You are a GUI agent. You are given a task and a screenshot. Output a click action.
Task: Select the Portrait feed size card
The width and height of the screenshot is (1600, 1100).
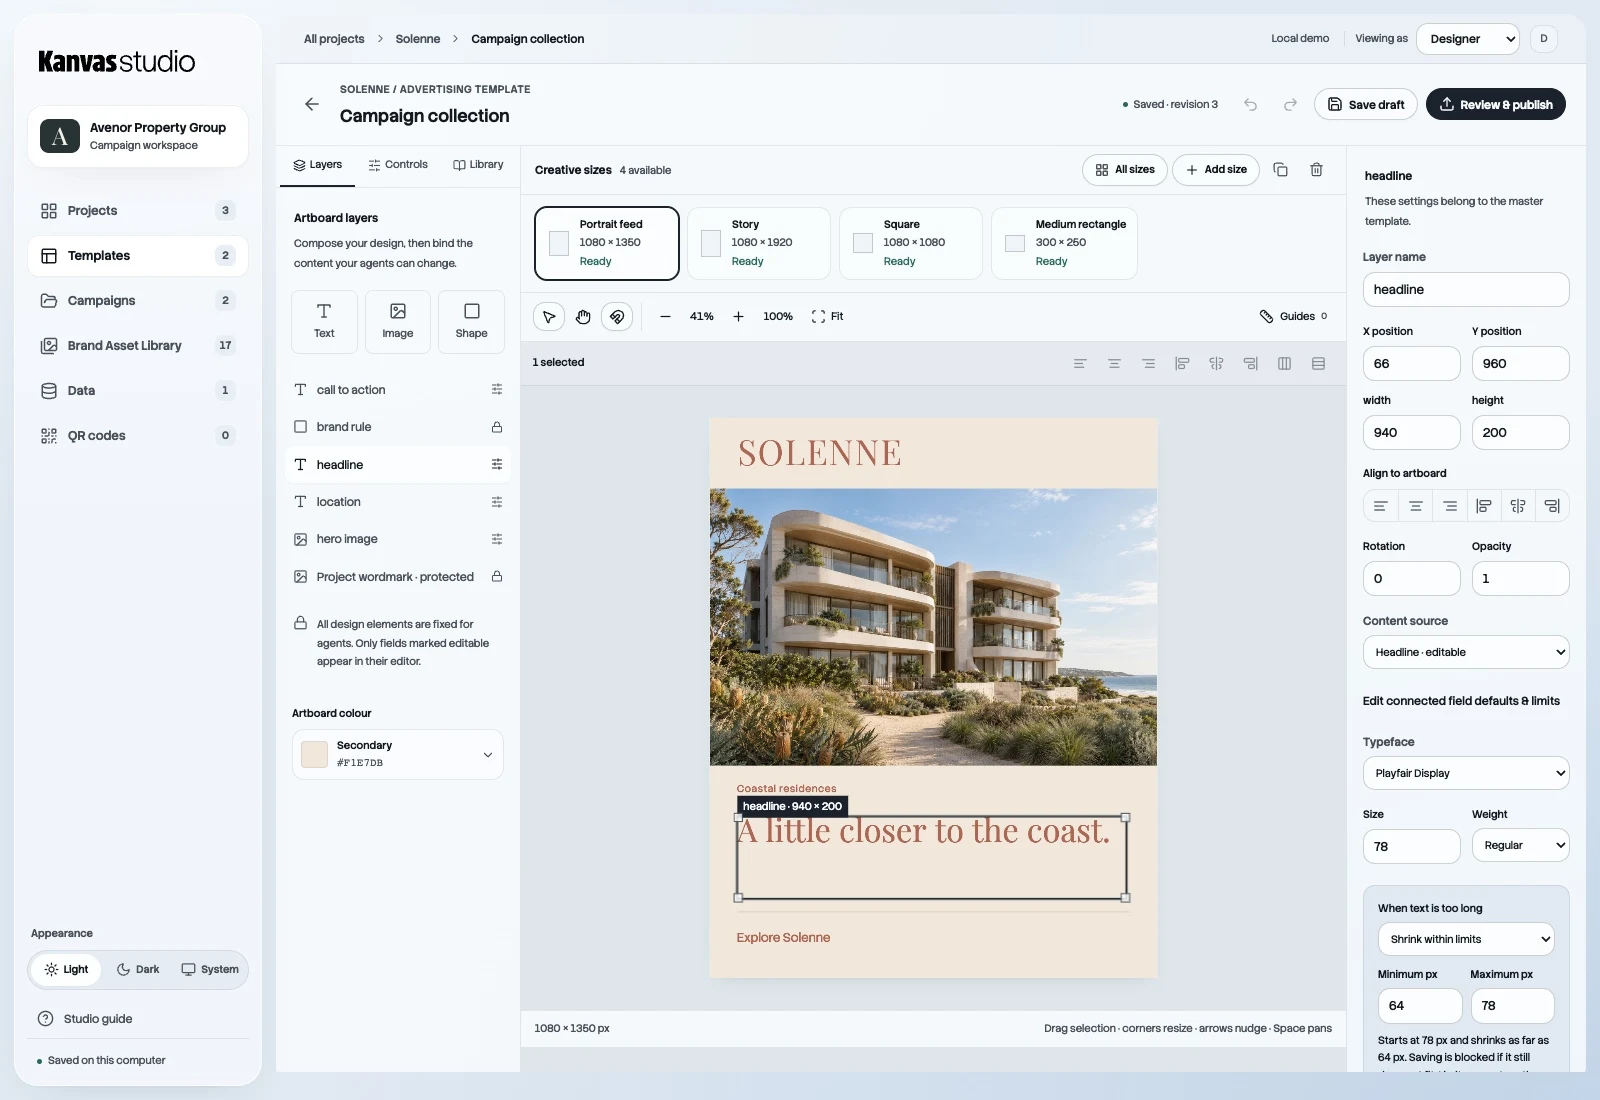[607, 243]
